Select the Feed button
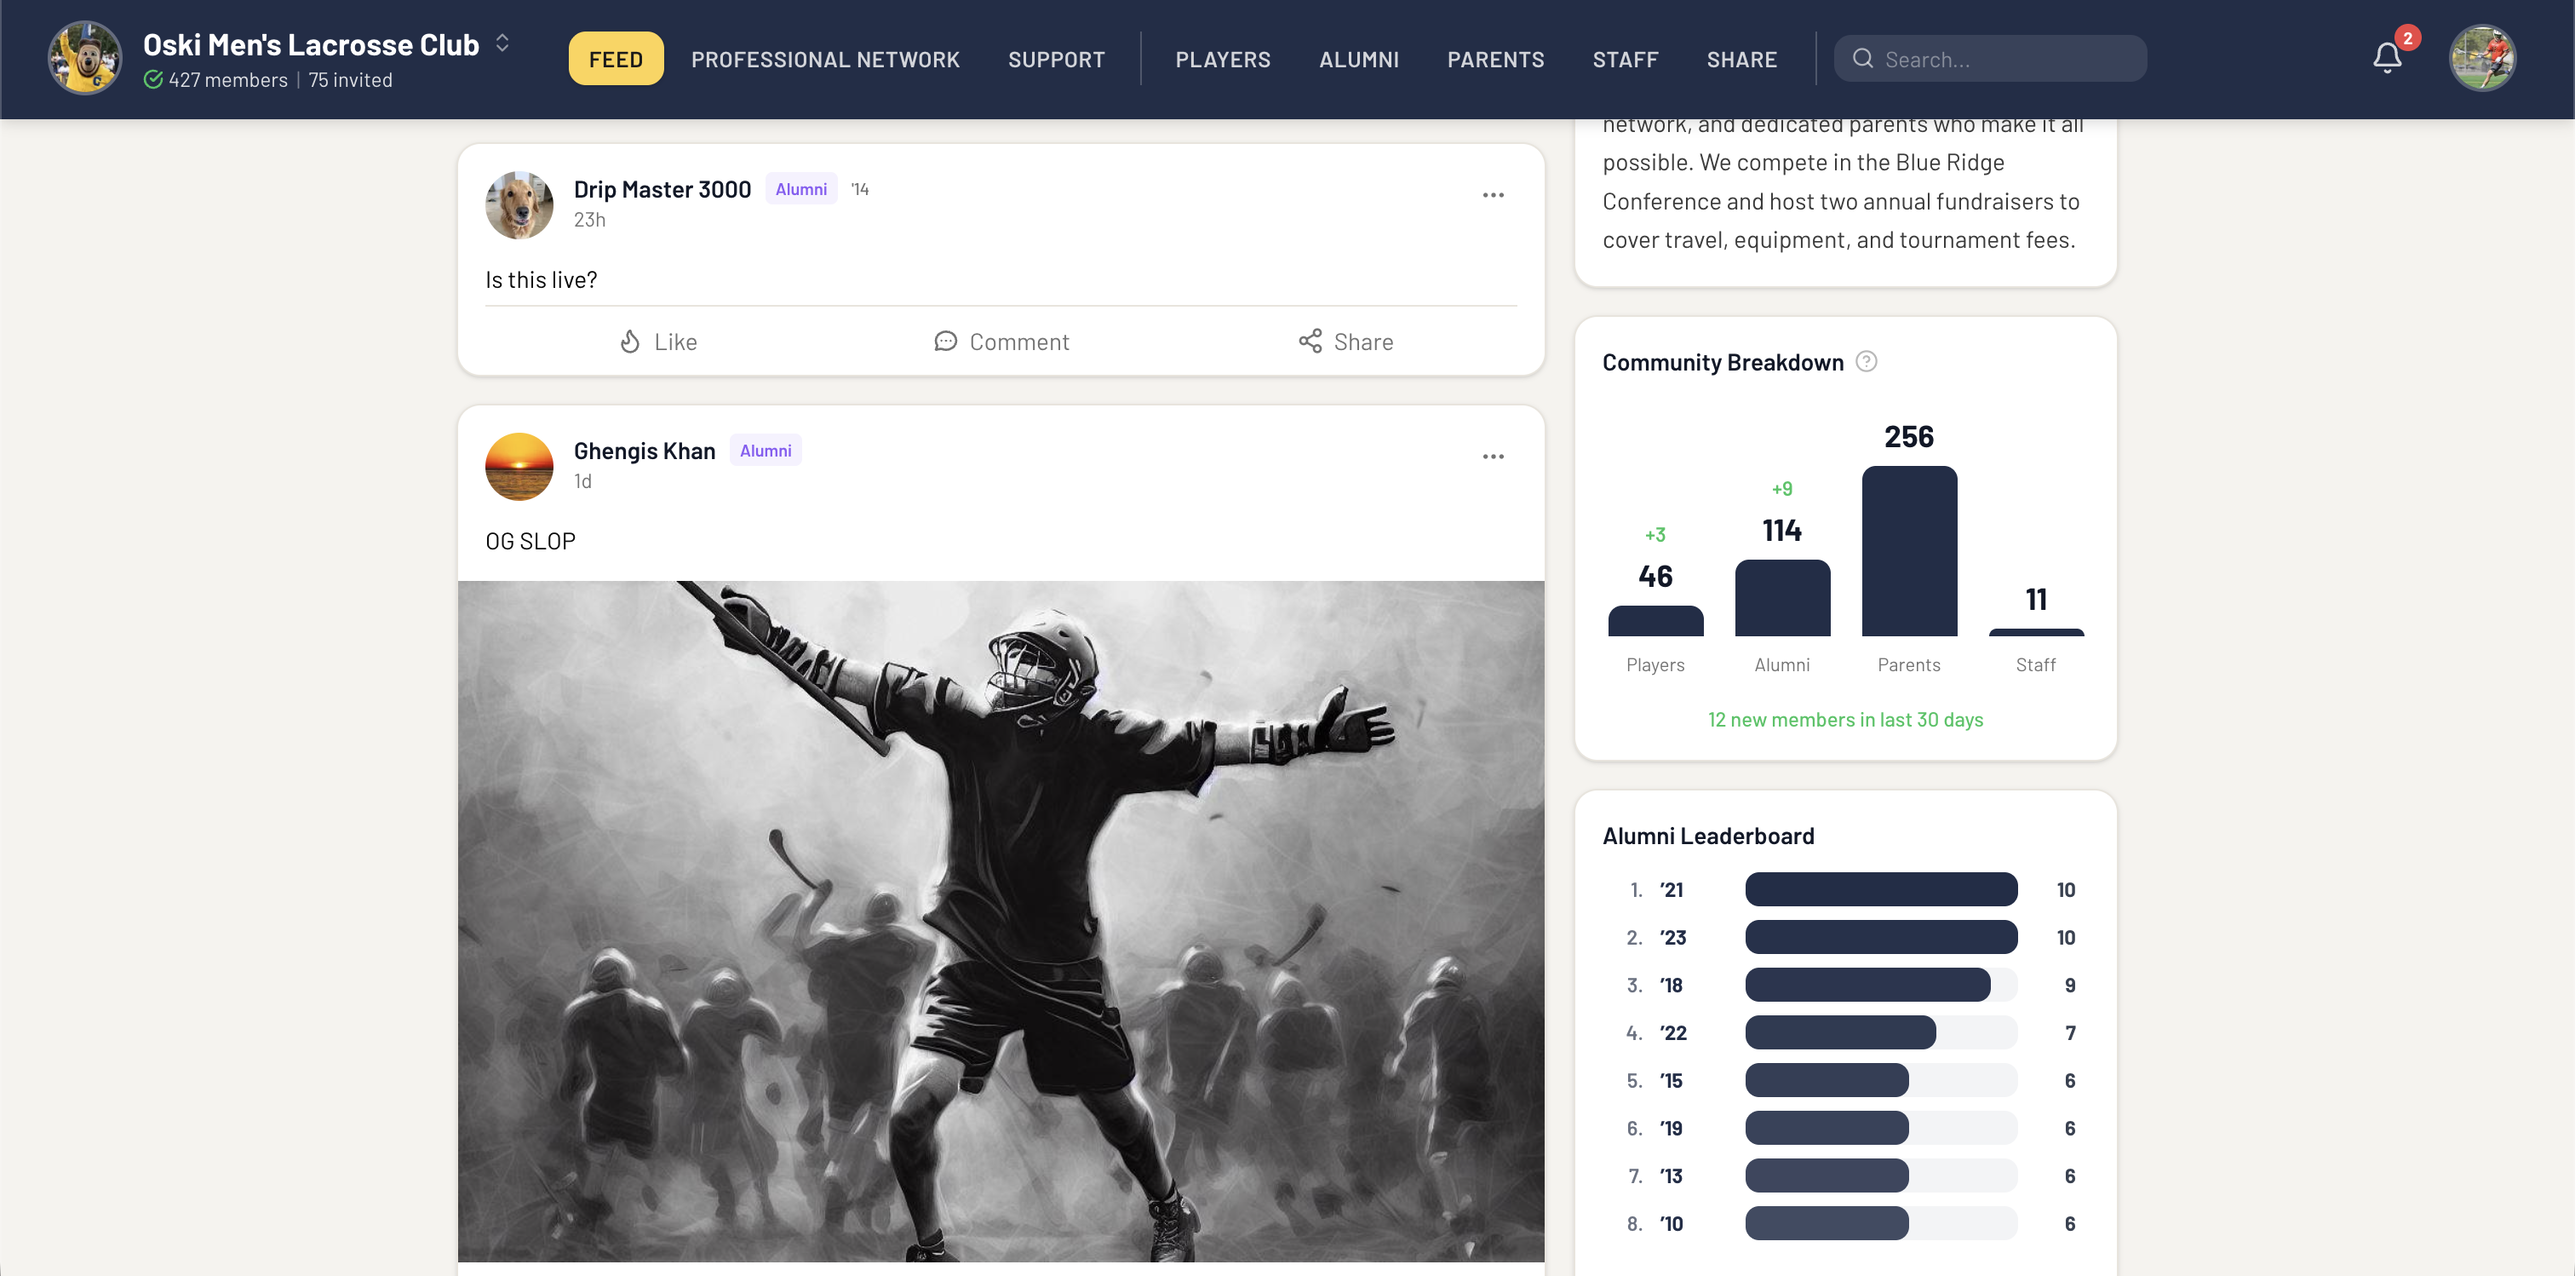This screenshot has height=1276, width=2575. (x=615, y=59)
